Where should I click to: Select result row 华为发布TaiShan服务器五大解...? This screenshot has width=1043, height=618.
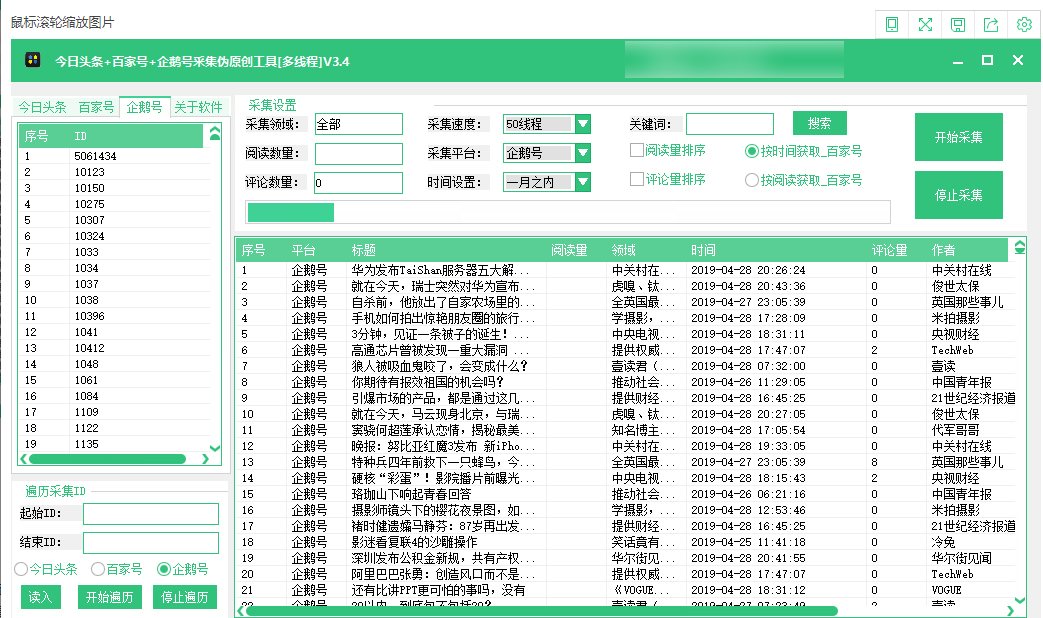coord(625,270)
